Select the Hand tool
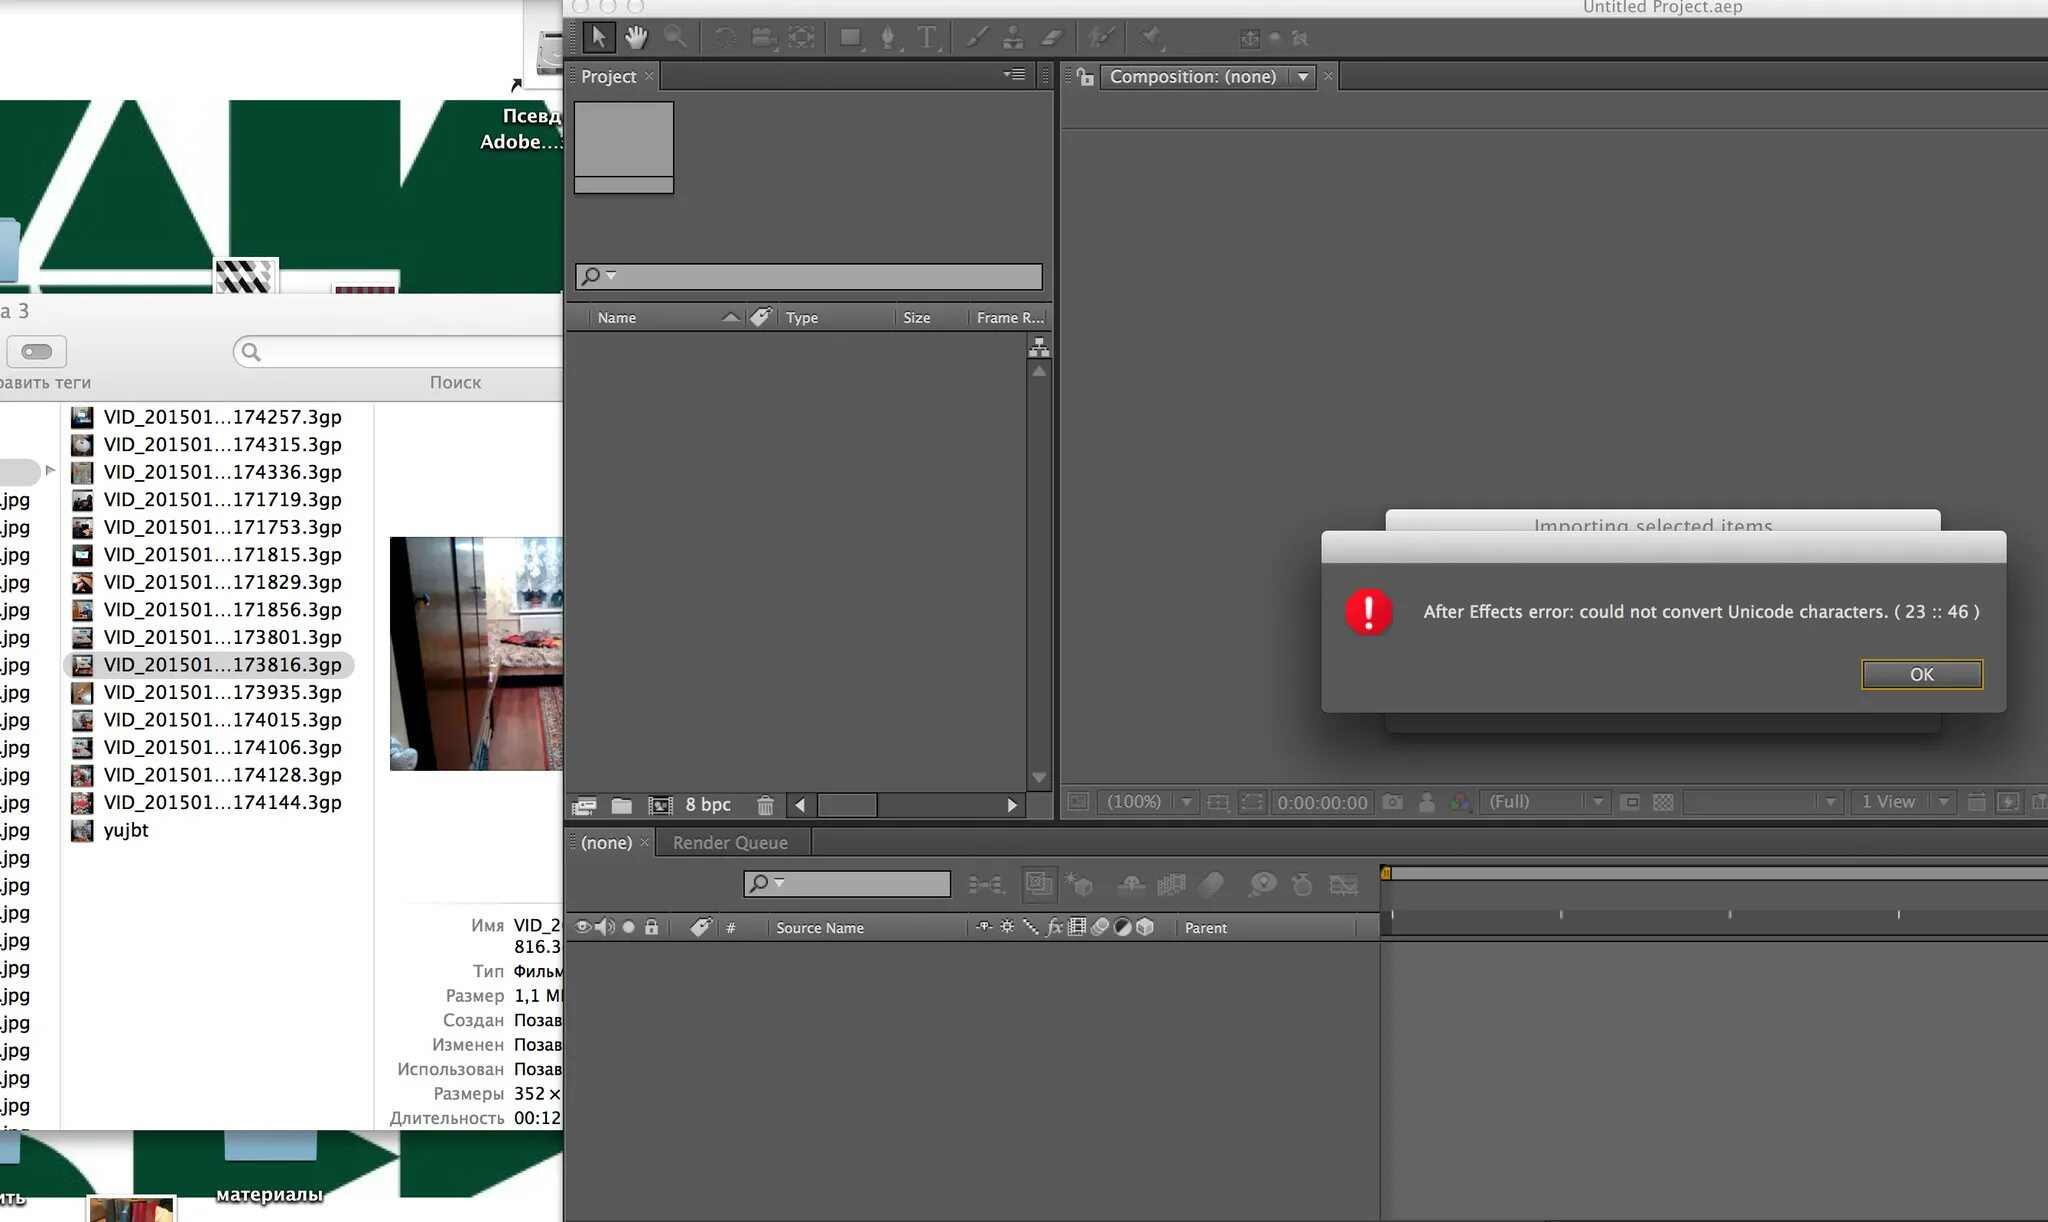2048x1222 pixels. 636,38
